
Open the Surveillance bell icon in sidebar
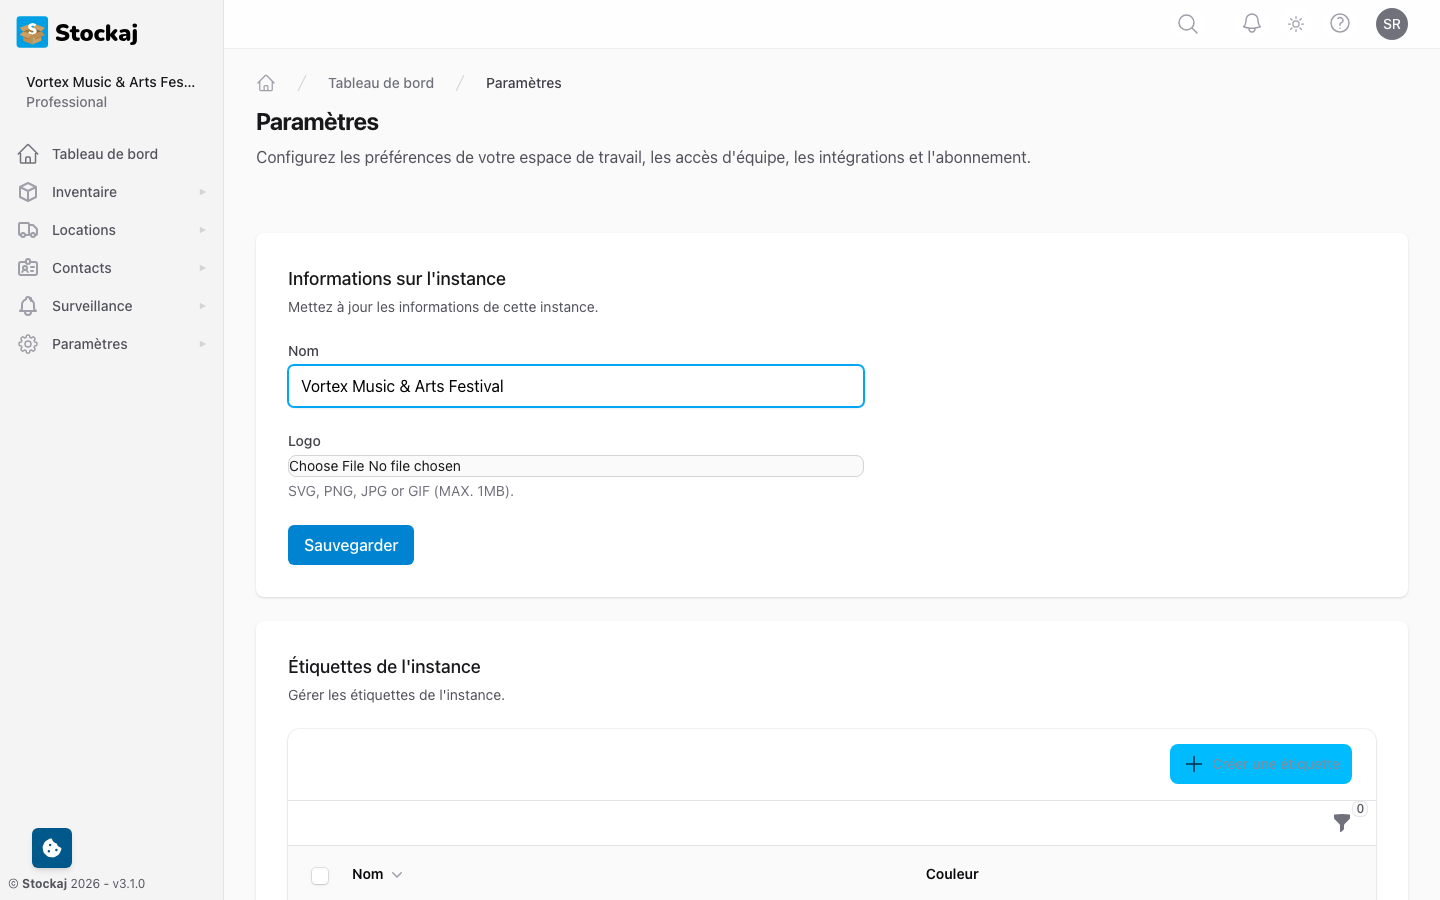point(29,305)
